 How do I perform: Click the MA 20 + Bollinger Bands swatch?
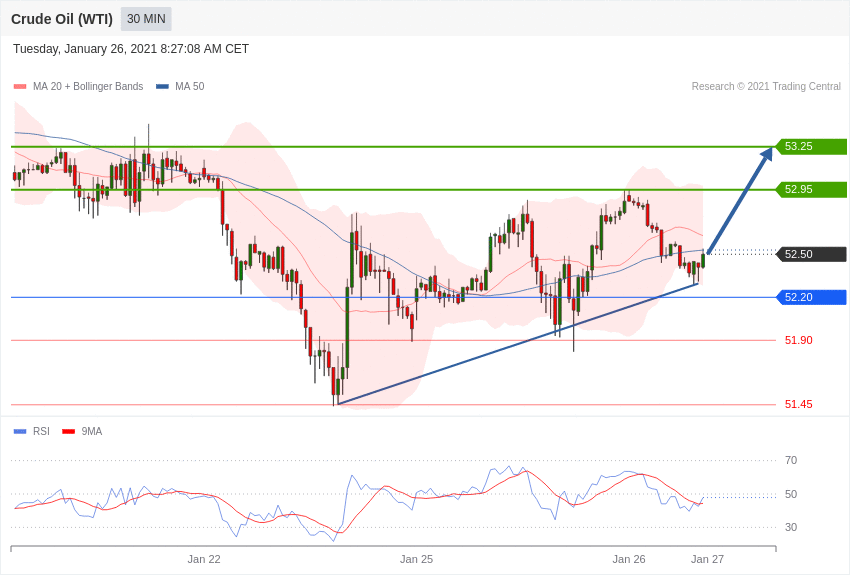20,87
